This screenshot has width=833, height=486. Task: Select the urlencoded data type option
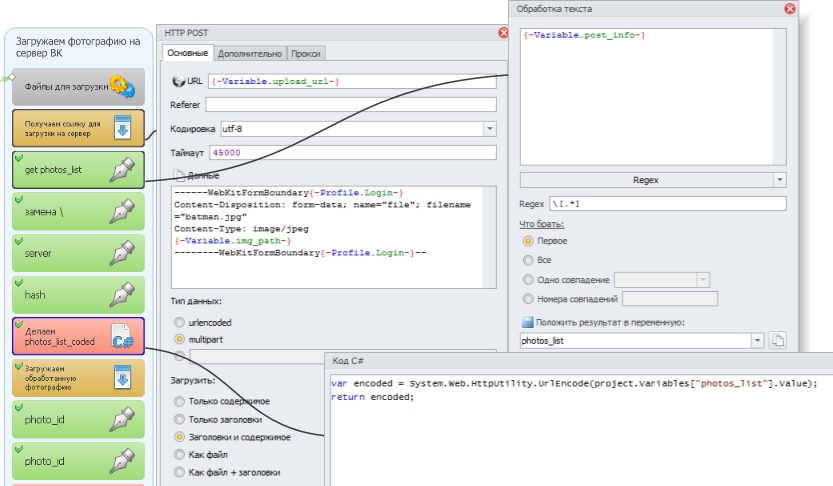tap(180, 322)
